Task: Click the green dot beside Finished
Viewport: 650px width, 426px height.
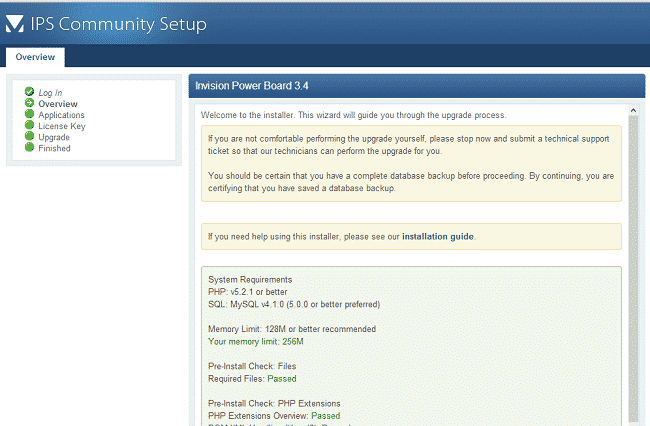Action: pyautogui.click(x=30, y=148)
